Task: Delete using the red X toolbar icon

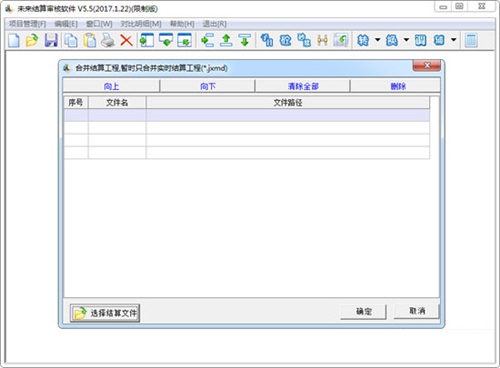Action: click(x=126, y=40)
